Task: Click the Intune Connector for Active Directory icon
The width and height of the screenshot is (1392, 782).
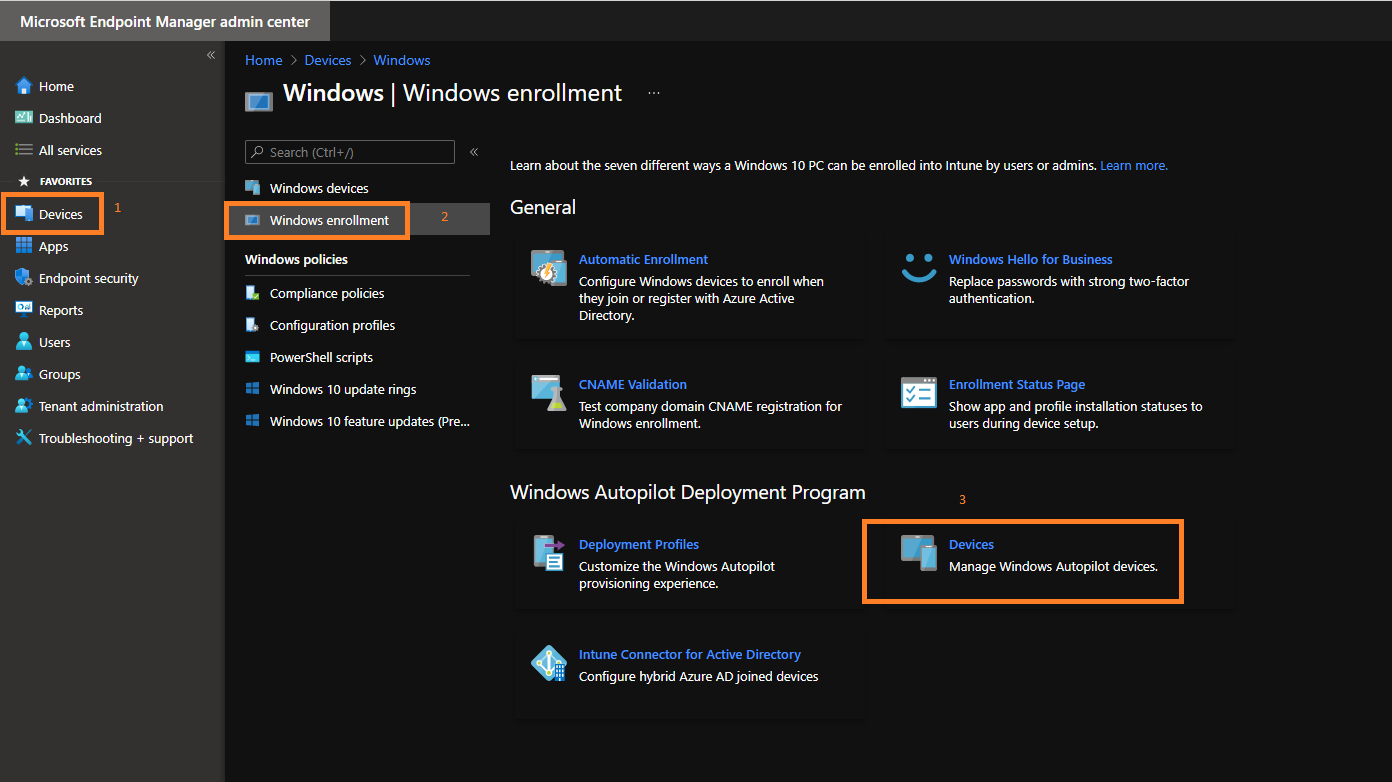Action: coord(549,663)
